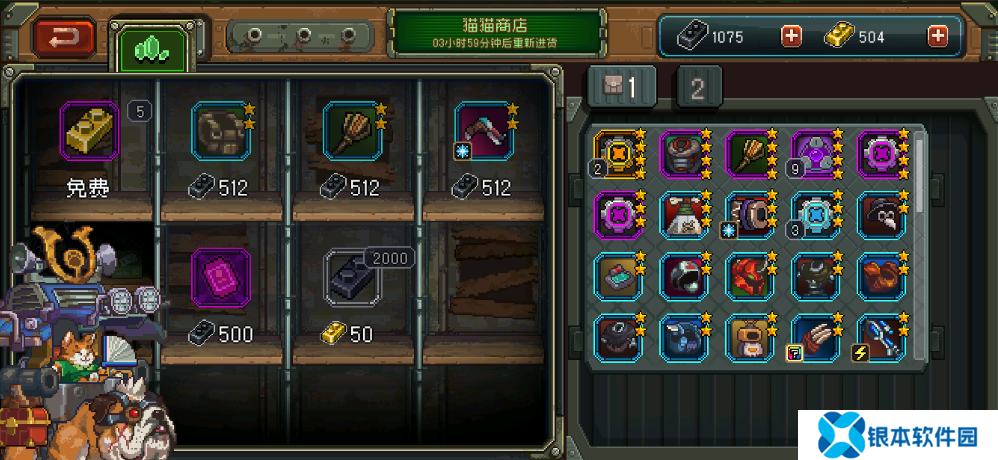Screen dimensions: 998x460
Task: Select the broom item in the shop
Action: (352, 132)
